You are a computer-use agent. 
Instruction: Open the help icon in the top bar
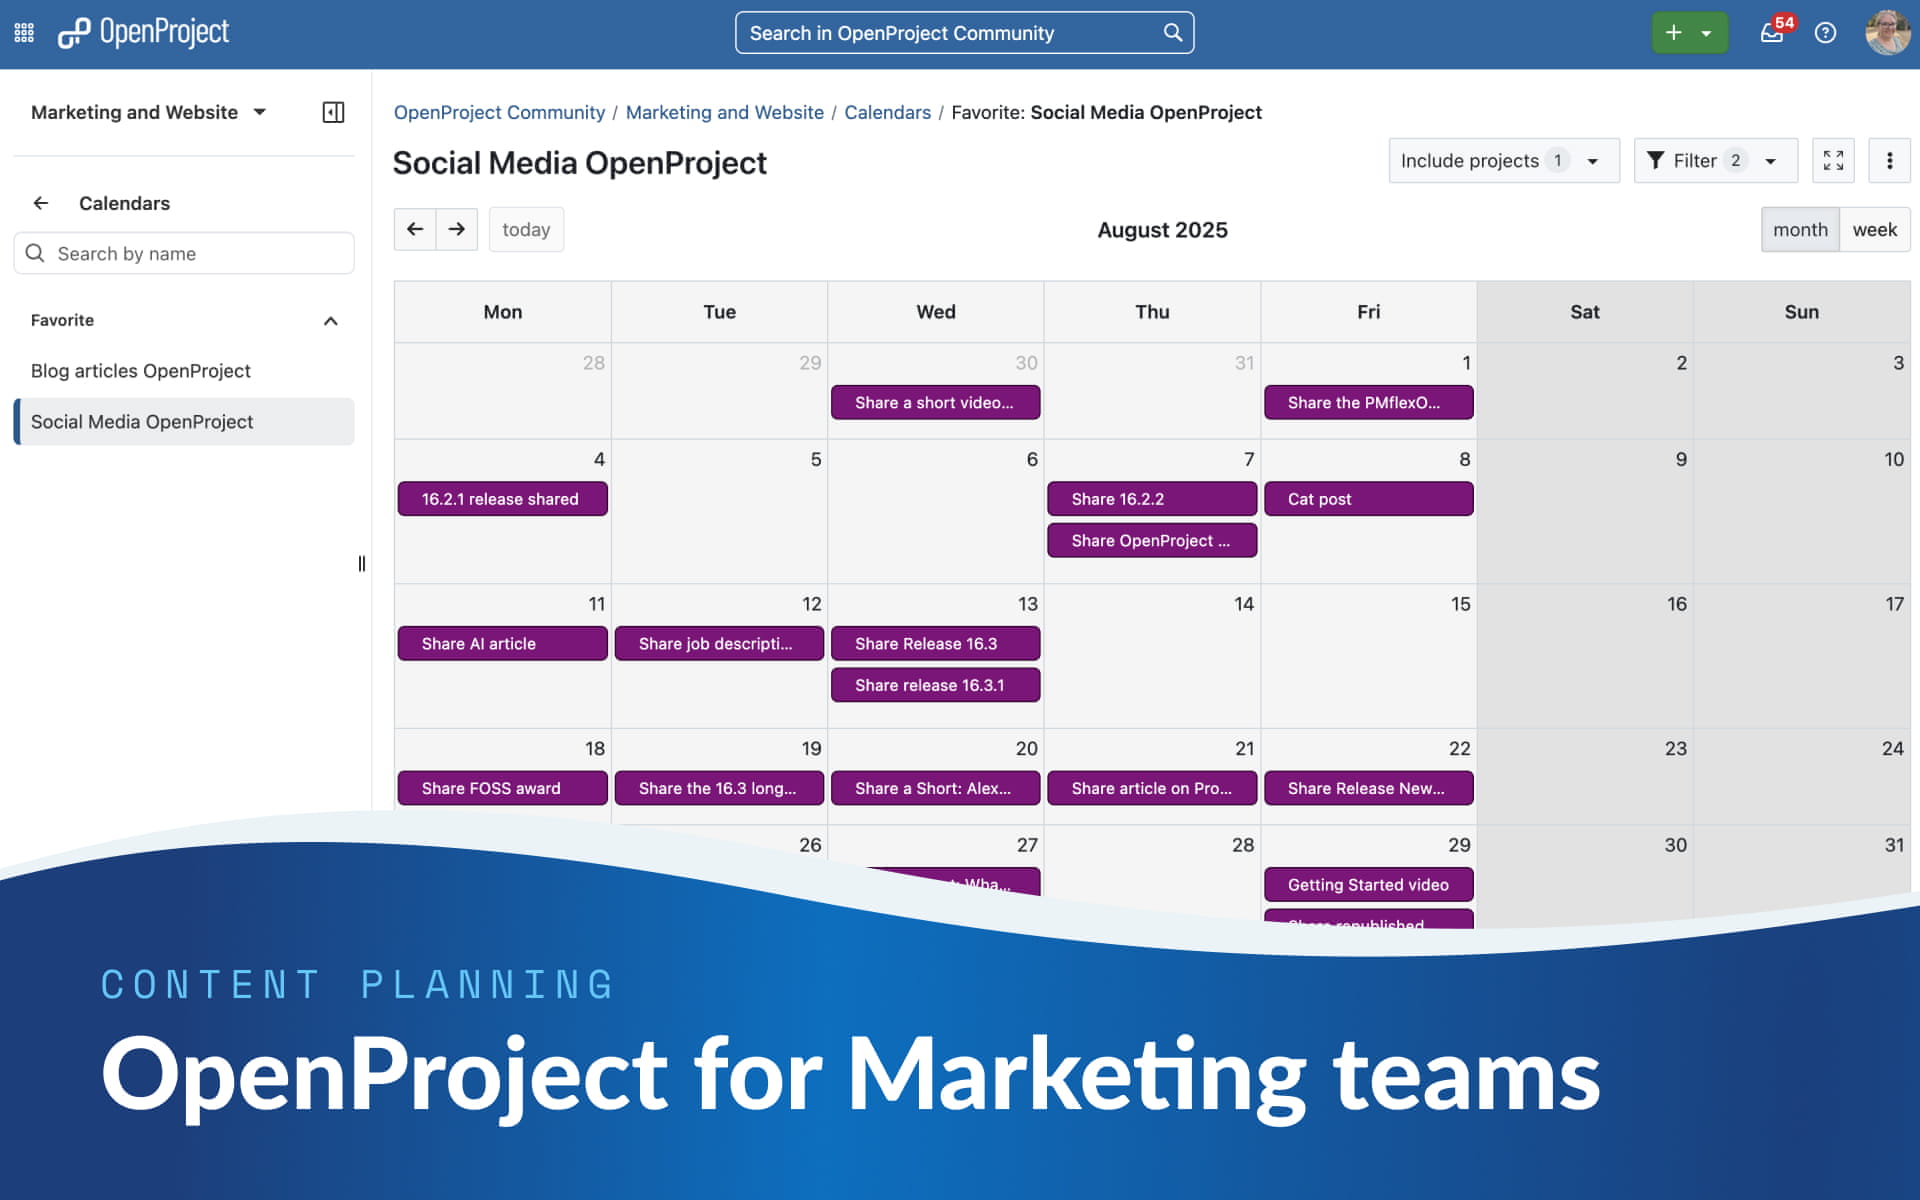1826,32
